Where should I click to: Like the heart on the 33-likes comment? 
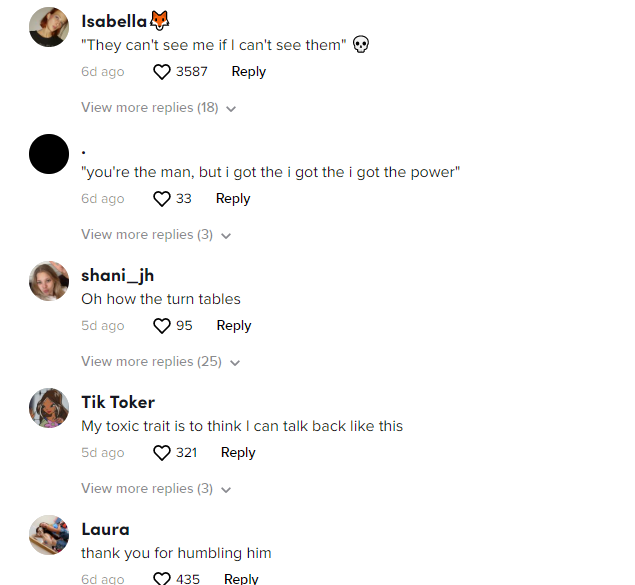162,199
